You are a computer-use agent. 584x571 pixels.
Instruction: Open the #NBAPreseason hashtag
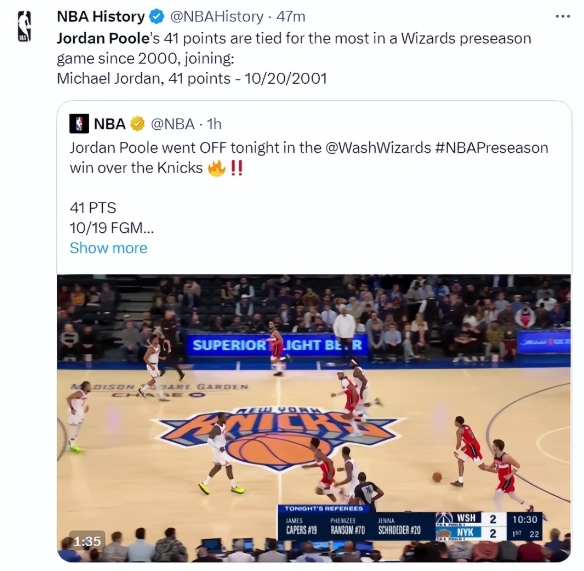(x=491, y=148)
